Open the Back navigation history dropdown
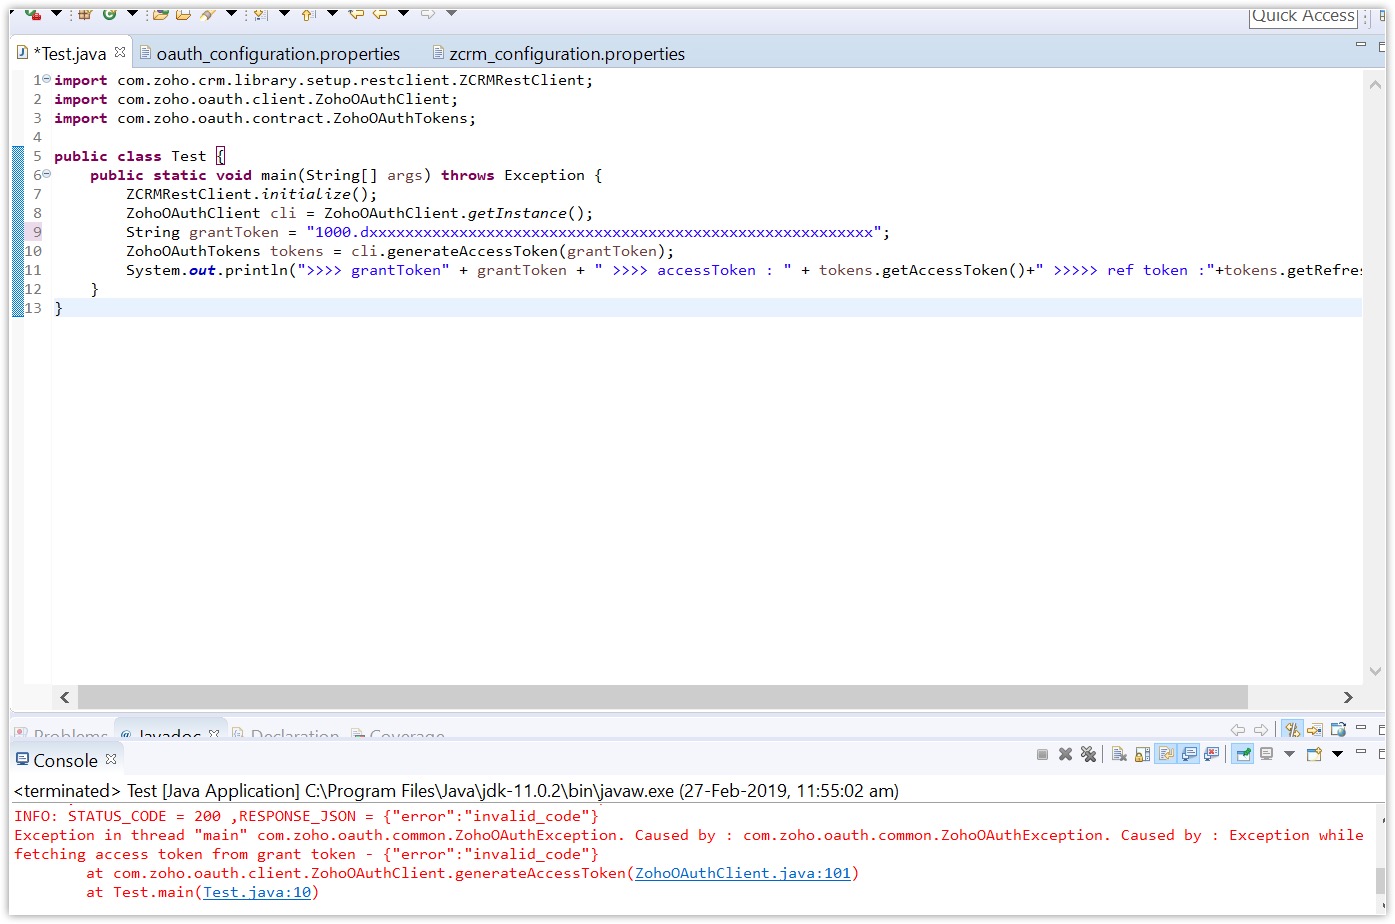Image resolution: width=1395 pixels, height=924 pixels. [x=404, y=13]
